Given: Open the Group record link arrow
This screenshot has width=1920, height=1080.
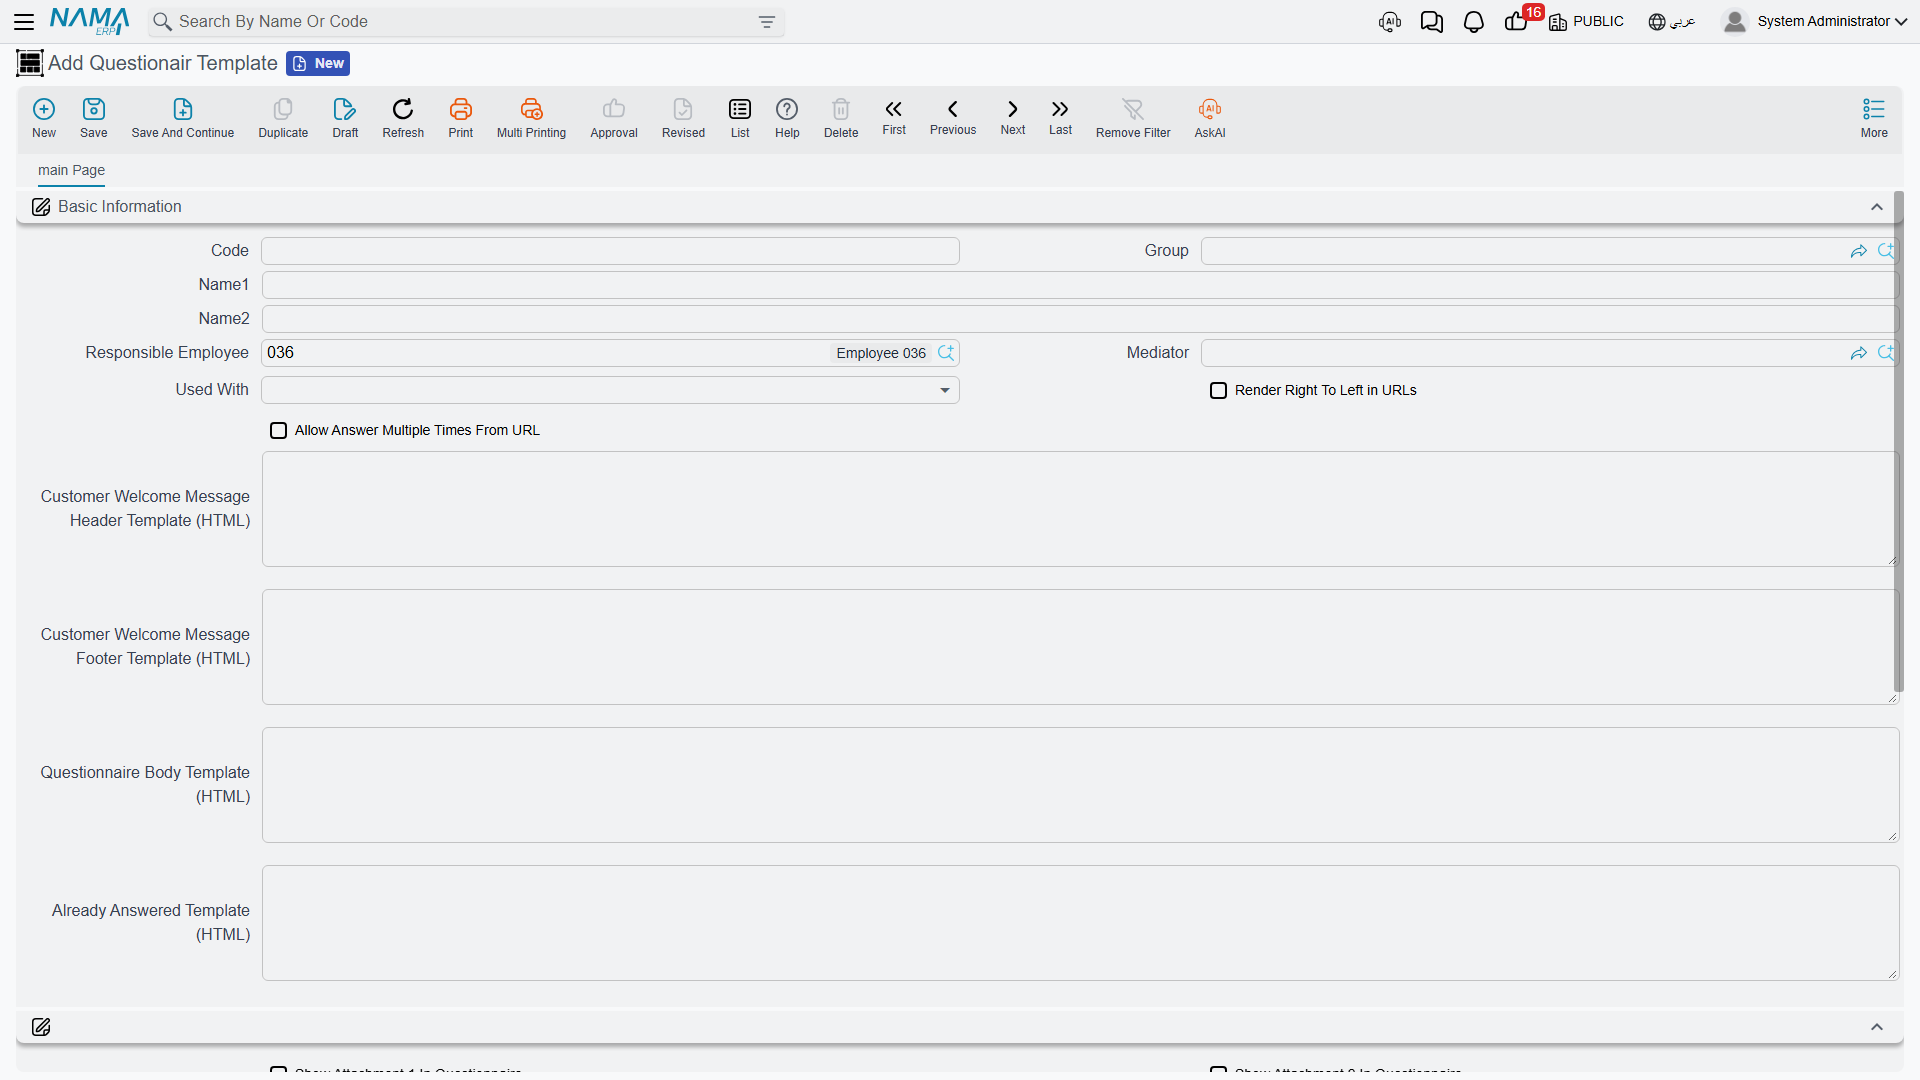Looking at the screenshot, I should [1859, 251].
